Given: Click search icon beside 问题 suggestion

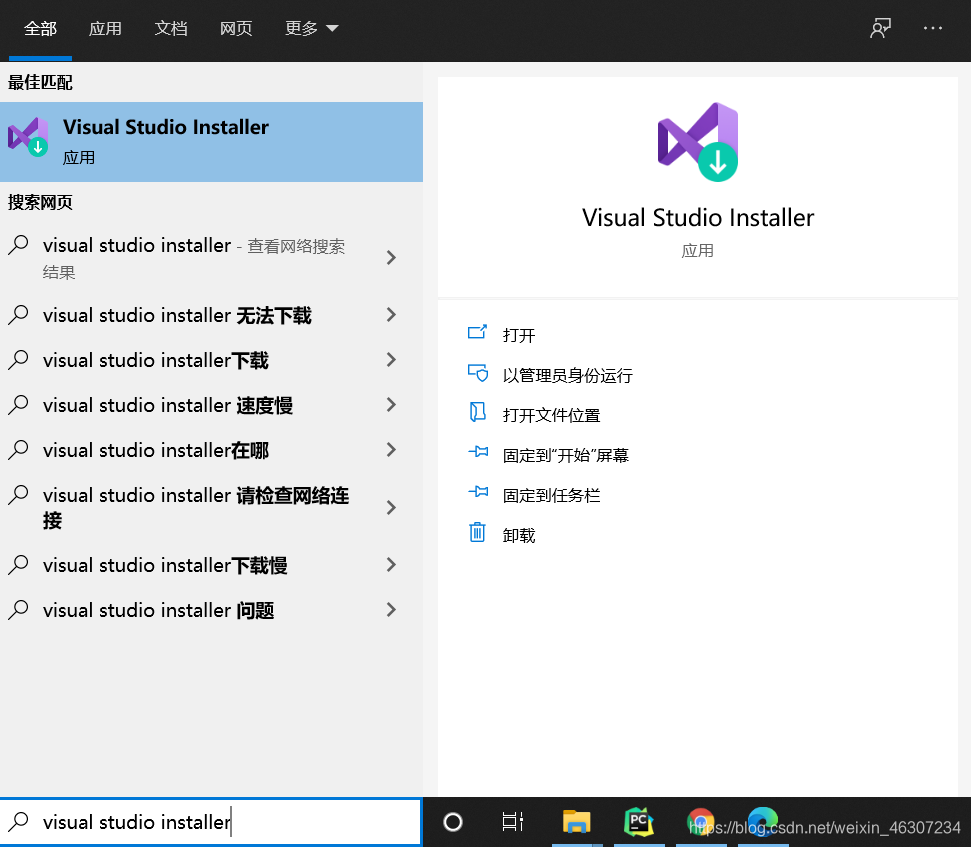Looking at the screenshot, I should tap(18, 610).
